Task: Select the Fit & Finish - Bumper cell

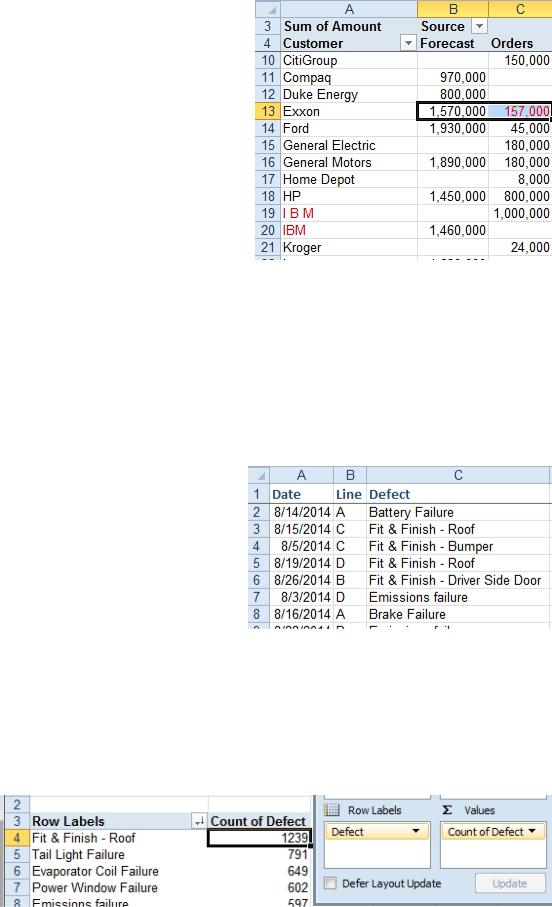Action: click(458, 546)
